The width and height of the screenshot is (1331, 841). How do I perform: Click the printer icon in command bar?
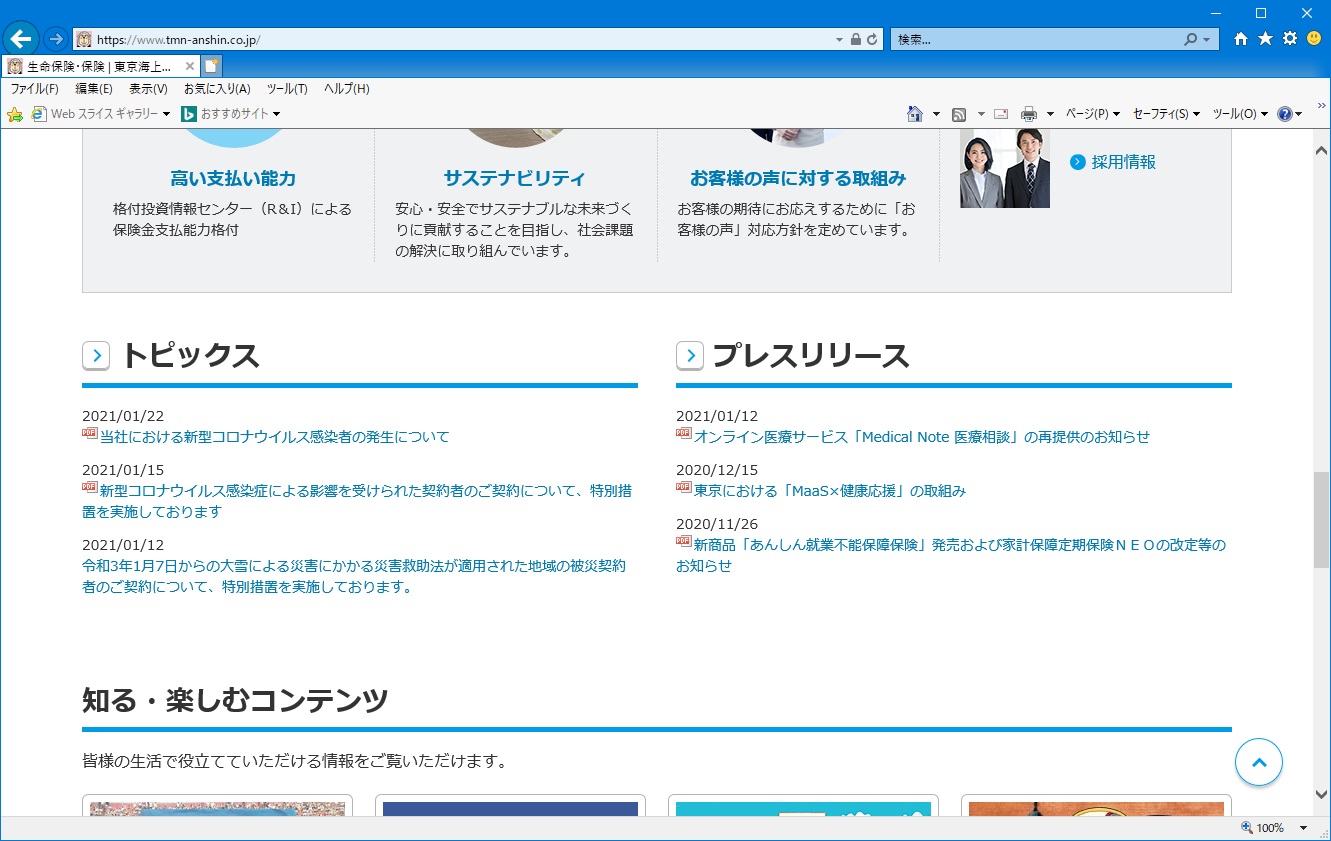click(x=1028, y=114)
